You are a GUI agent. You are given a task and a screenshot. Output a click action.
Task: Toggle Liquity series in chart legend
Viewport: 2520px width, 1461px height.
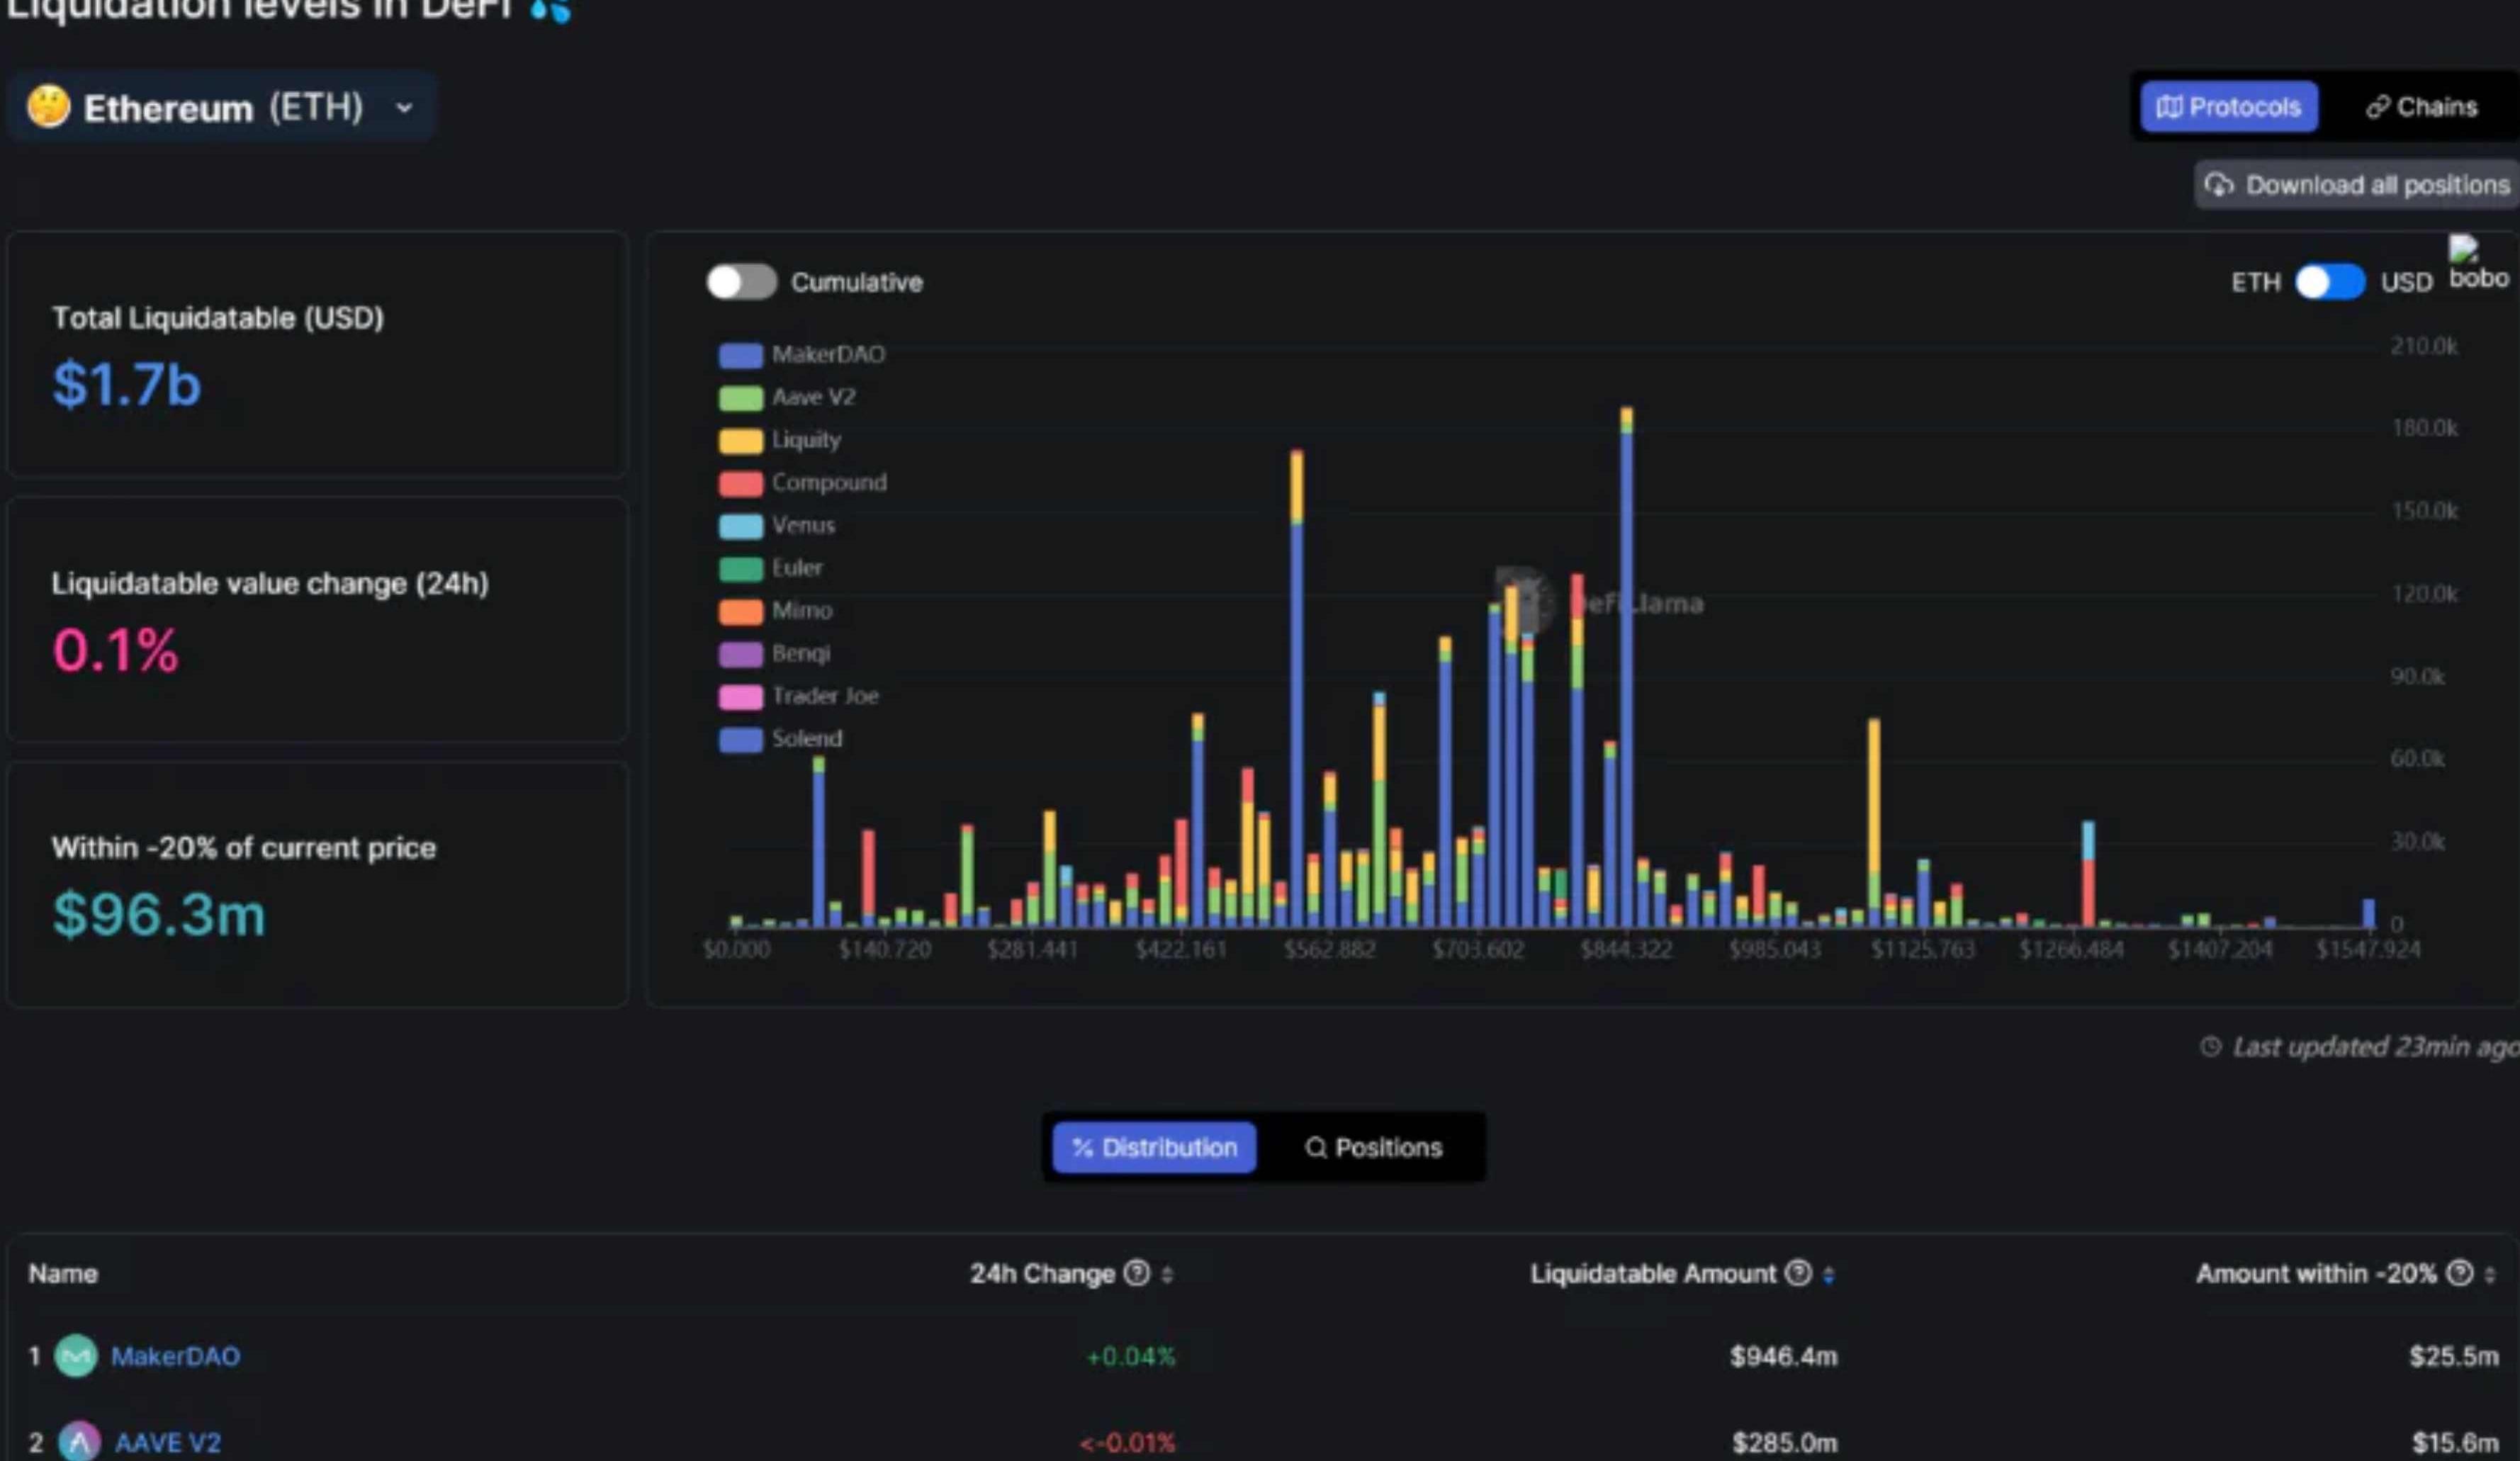pyautogui.click(x=780, y=440)
